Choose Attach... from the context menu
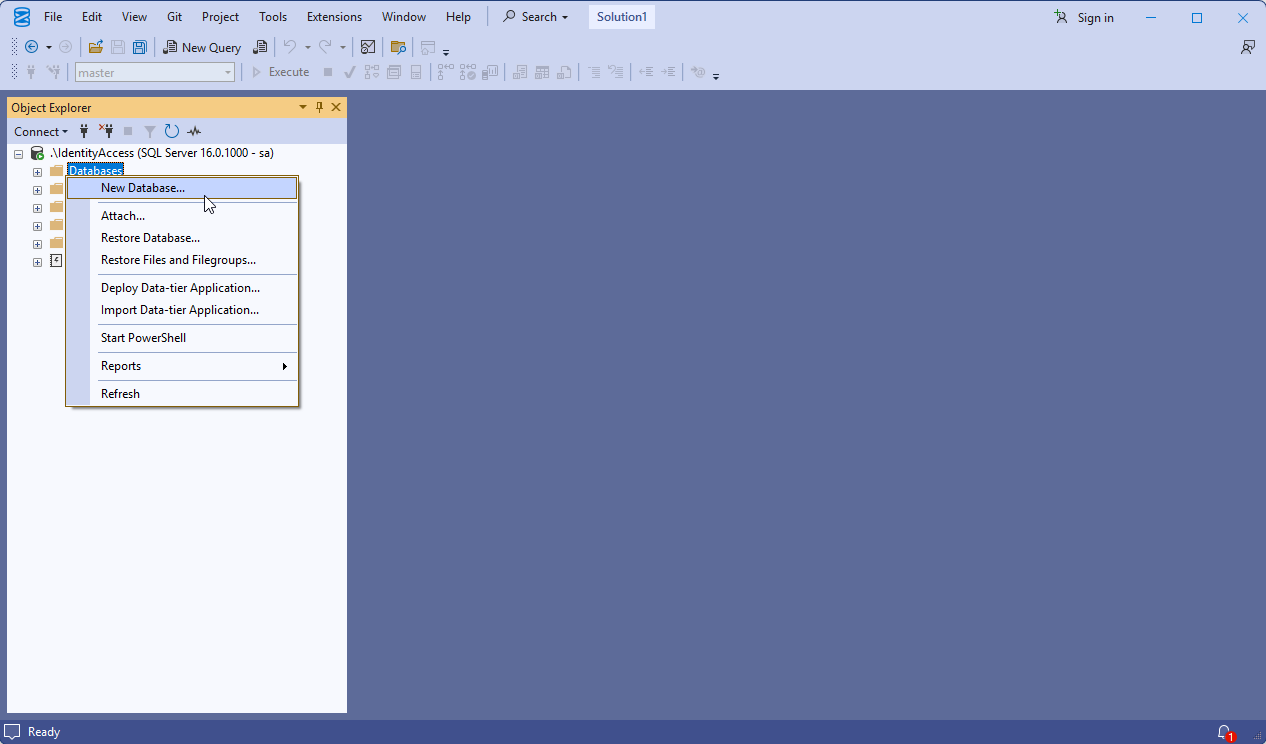The image size is (1266, 744). coord(182,216)
